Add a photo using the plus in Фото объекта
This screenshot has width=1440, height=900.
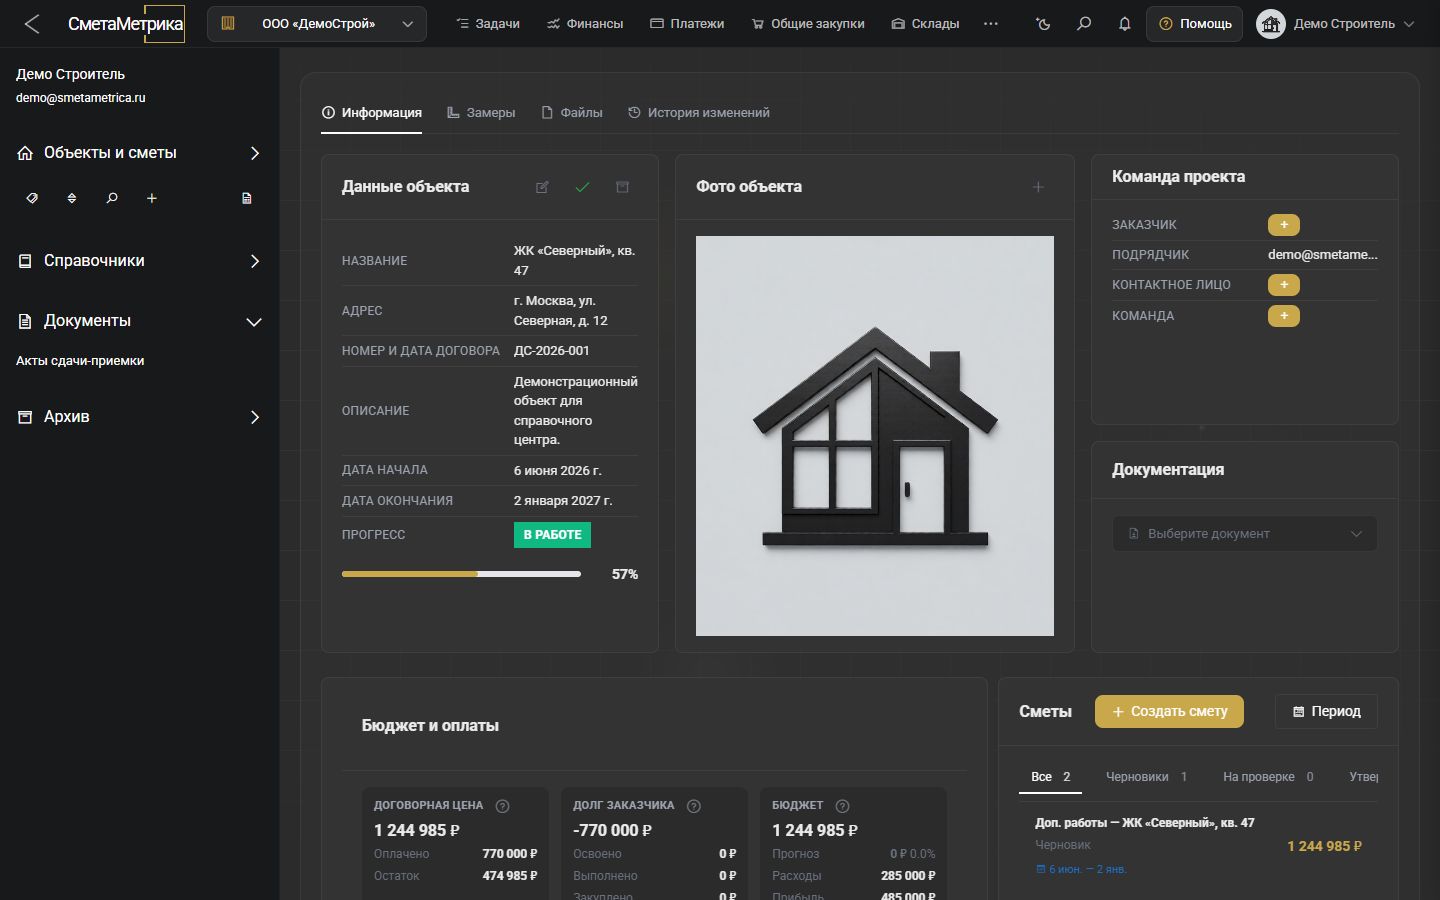1038,187
